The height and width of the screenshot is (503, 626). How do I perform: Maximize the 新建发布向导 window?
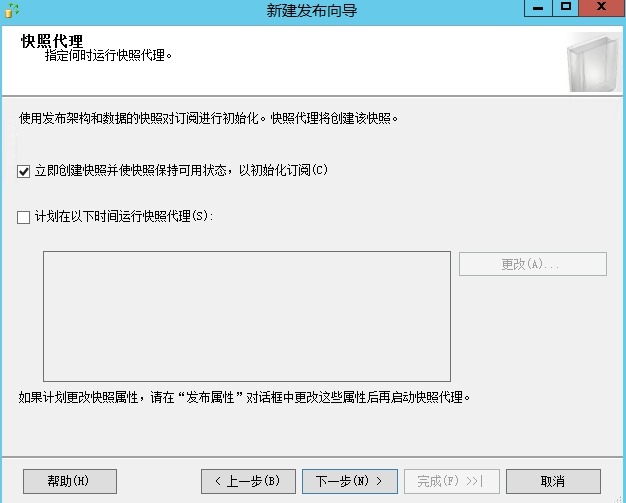point(566,8)
